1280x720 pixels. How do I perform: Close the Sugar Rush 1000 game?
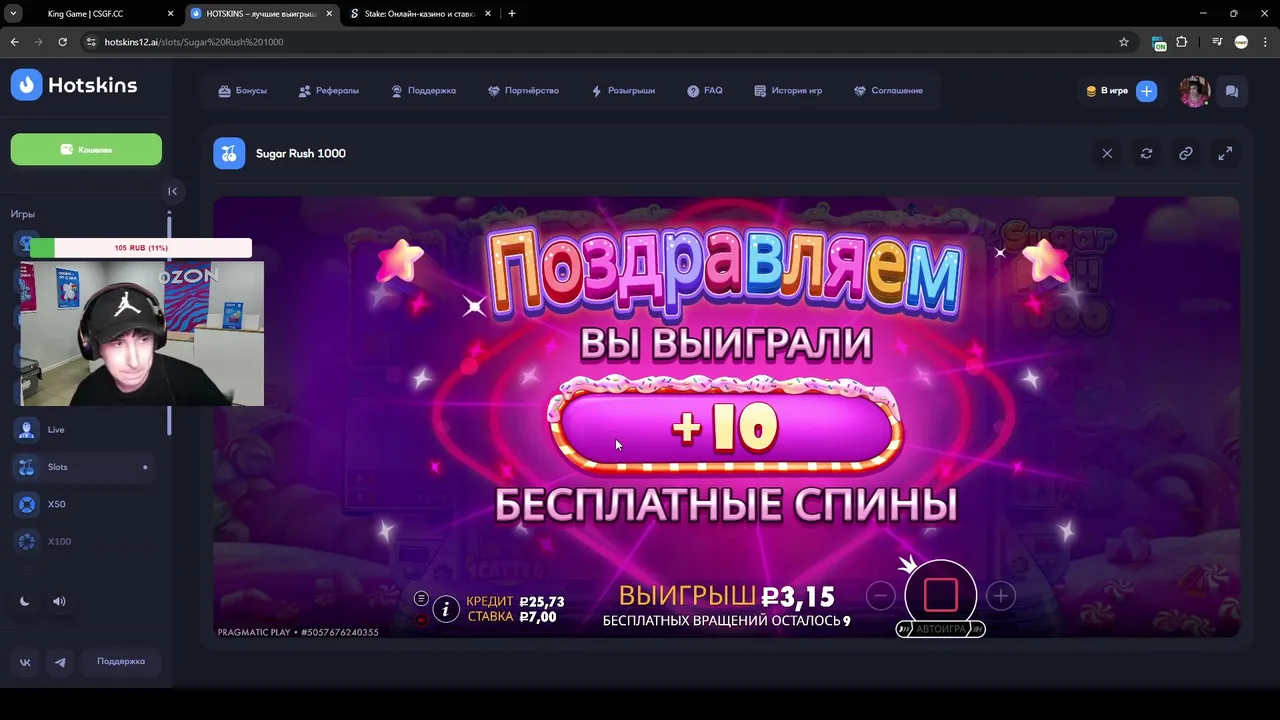pyautogui.click(x=1107, y=153)
